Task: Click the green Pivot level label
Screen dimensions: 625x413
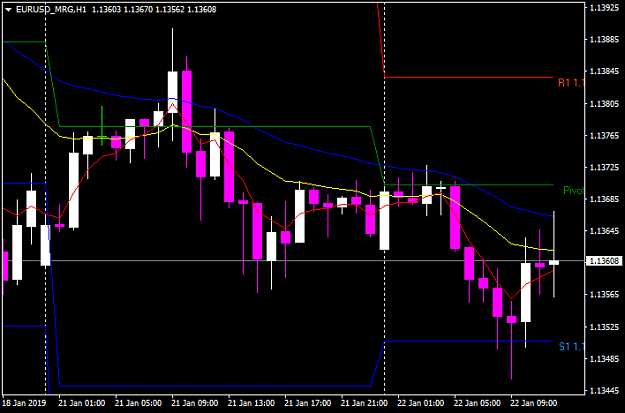Action: point(574,191)
